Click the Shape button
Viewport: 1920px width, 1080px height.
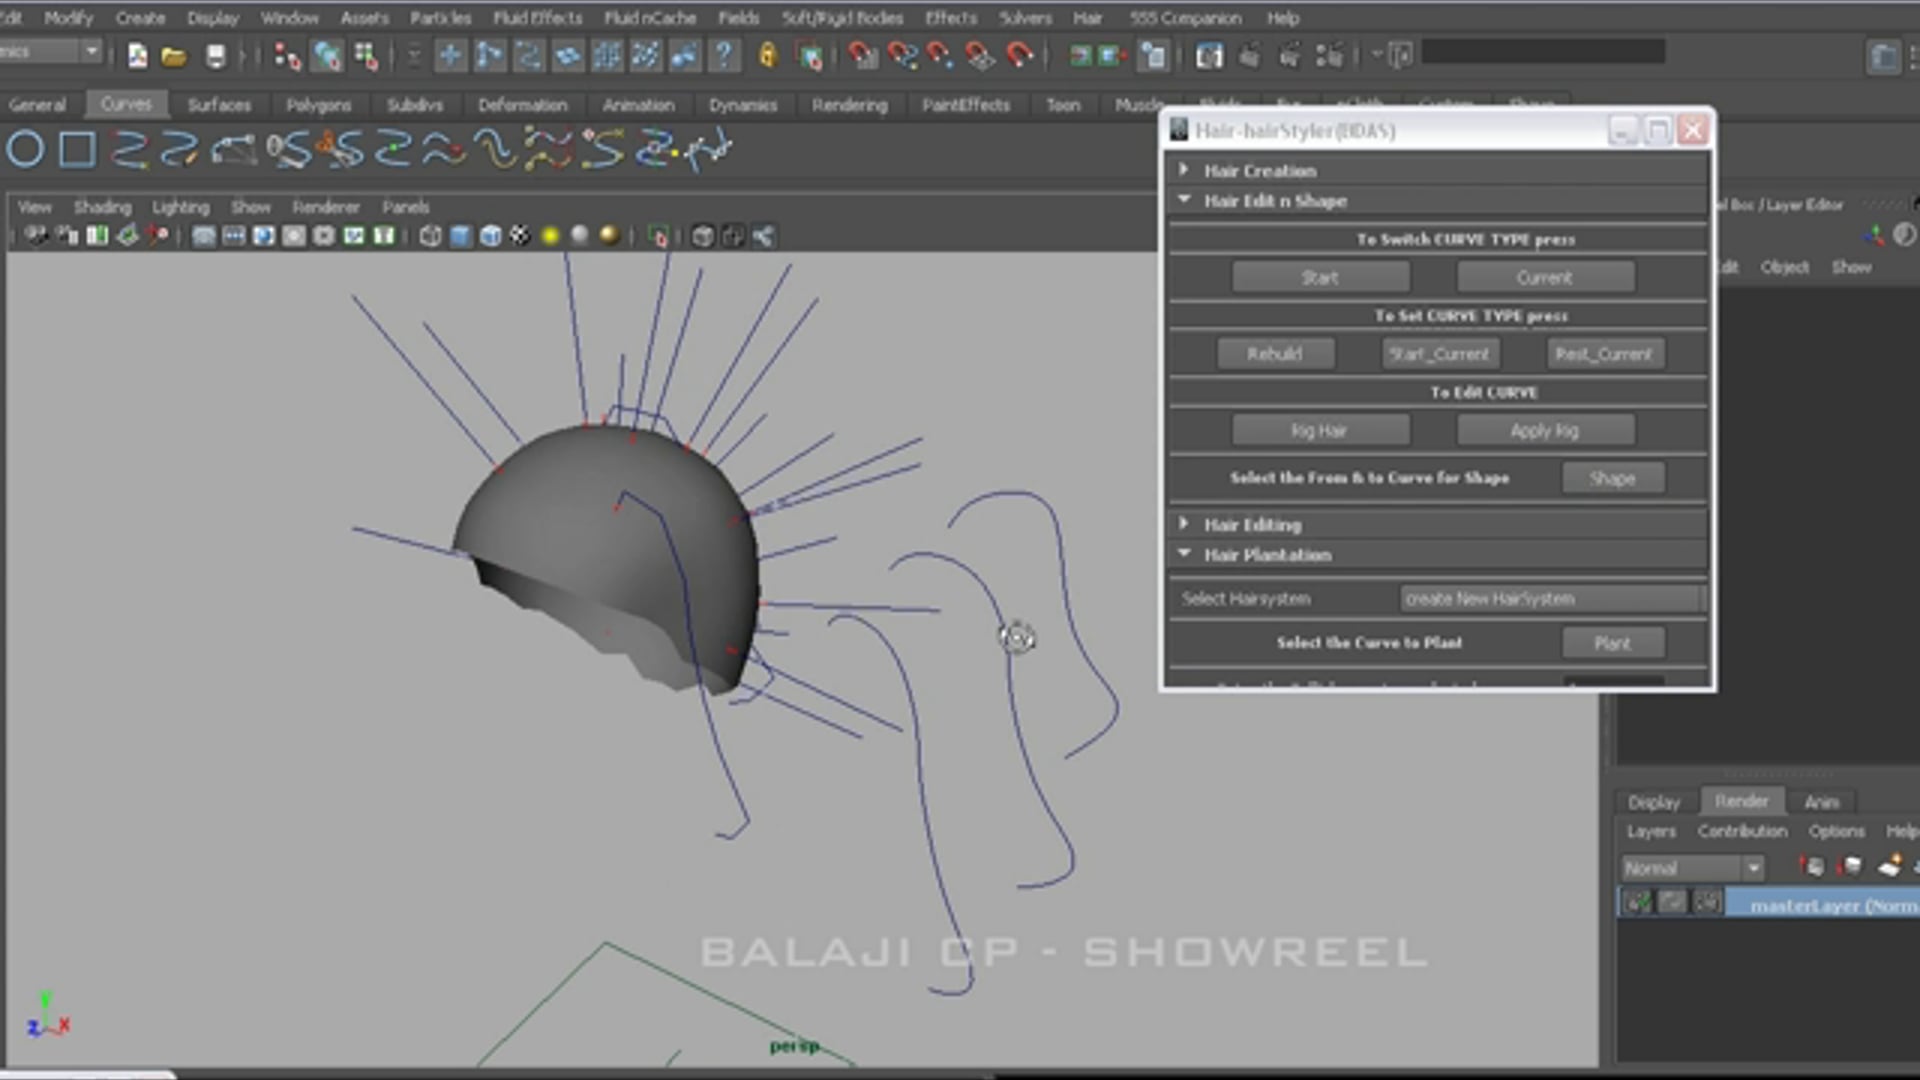pos(1613,479)
